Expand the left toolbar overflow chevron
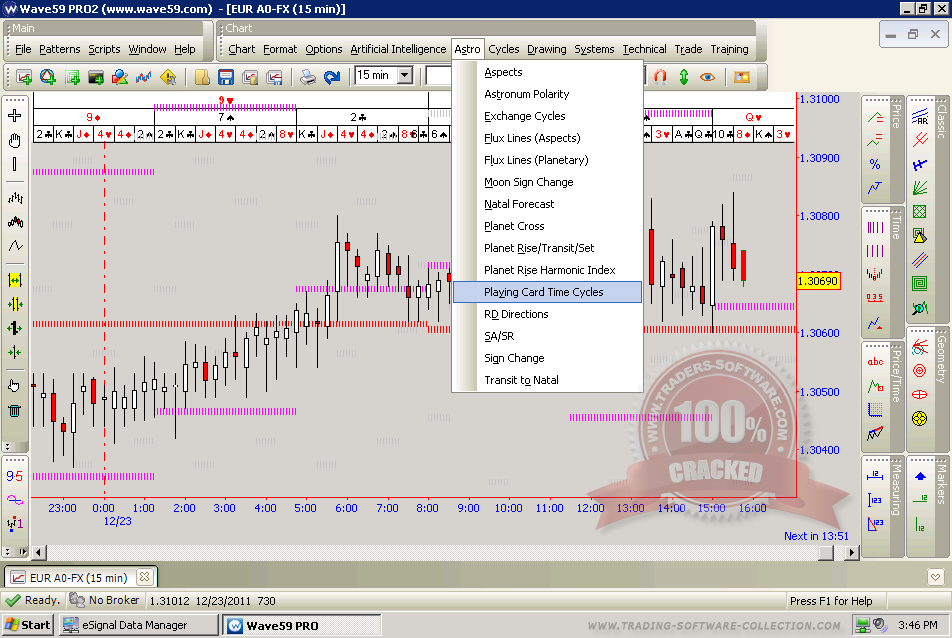The height and width of the screenshot is (638, 952). (8, 446)
